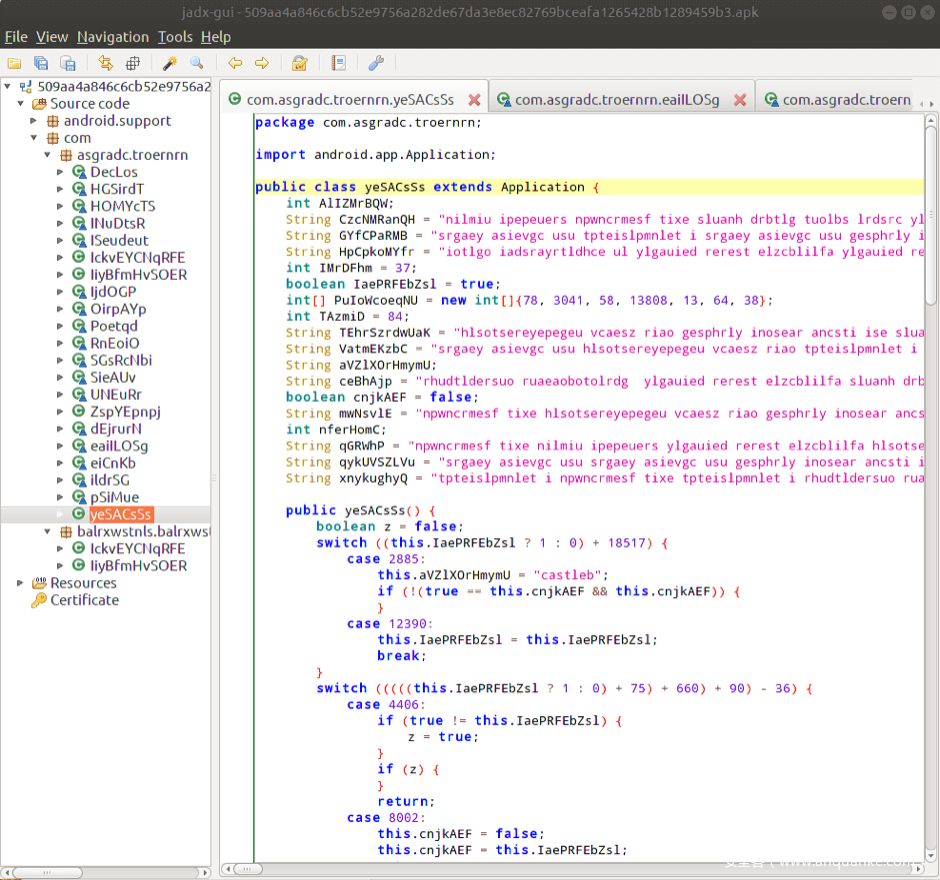940x880 pixels.
Task: Expand the android.support package node
Action: (x=35, y=121)
